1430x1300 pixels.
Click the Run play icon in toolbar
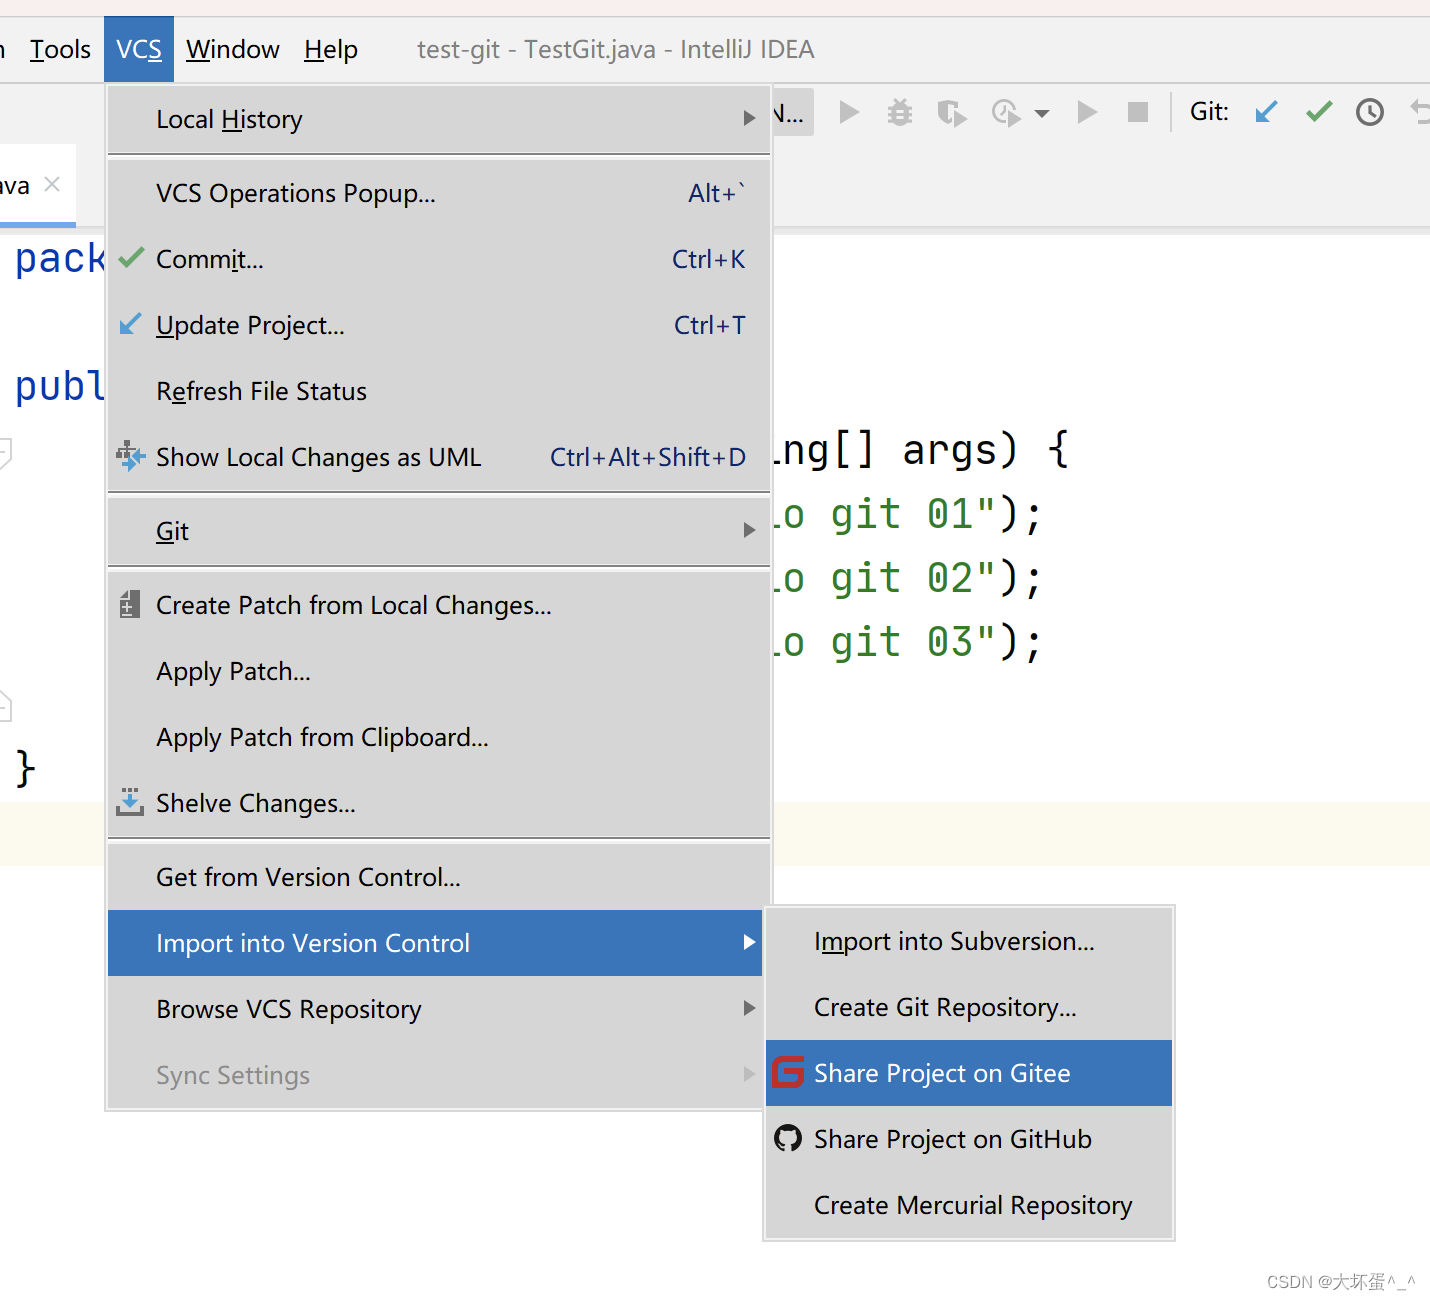tap(849, 112)
